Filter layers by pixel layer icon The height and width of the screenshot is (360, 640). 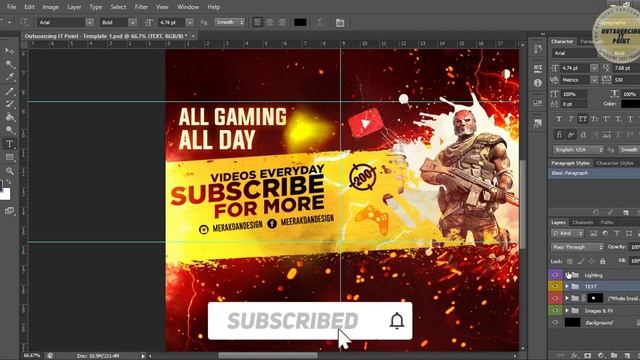pyautogui.click(x=593, y=233)
